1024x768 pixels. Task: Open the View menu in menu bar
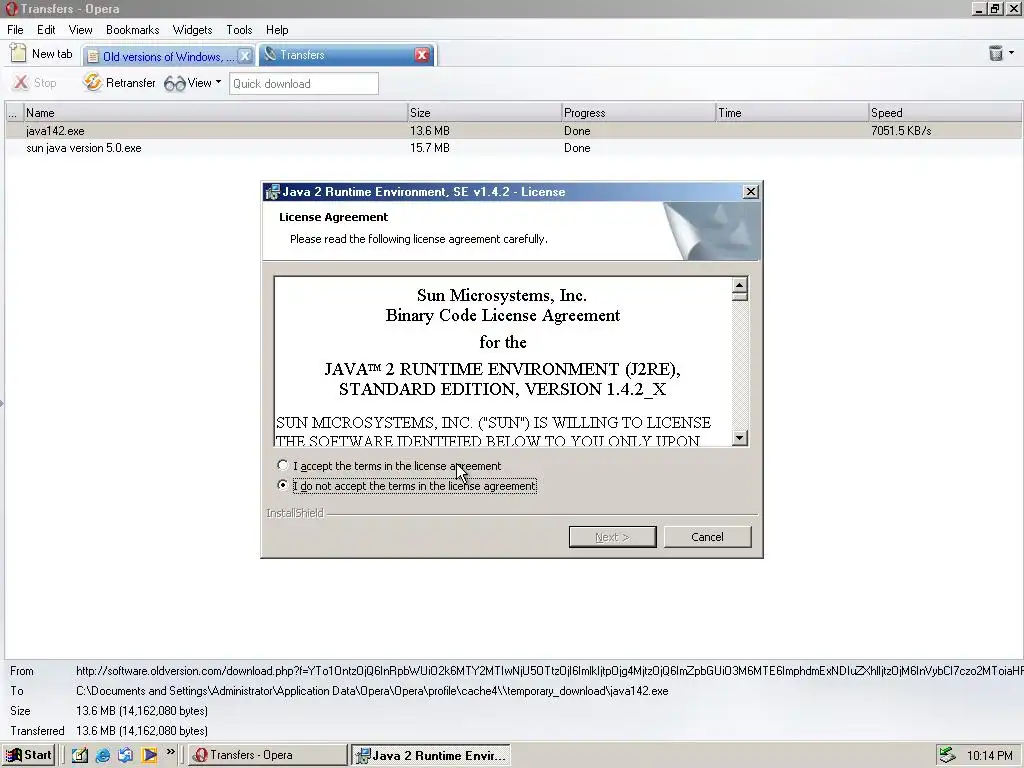80,30
